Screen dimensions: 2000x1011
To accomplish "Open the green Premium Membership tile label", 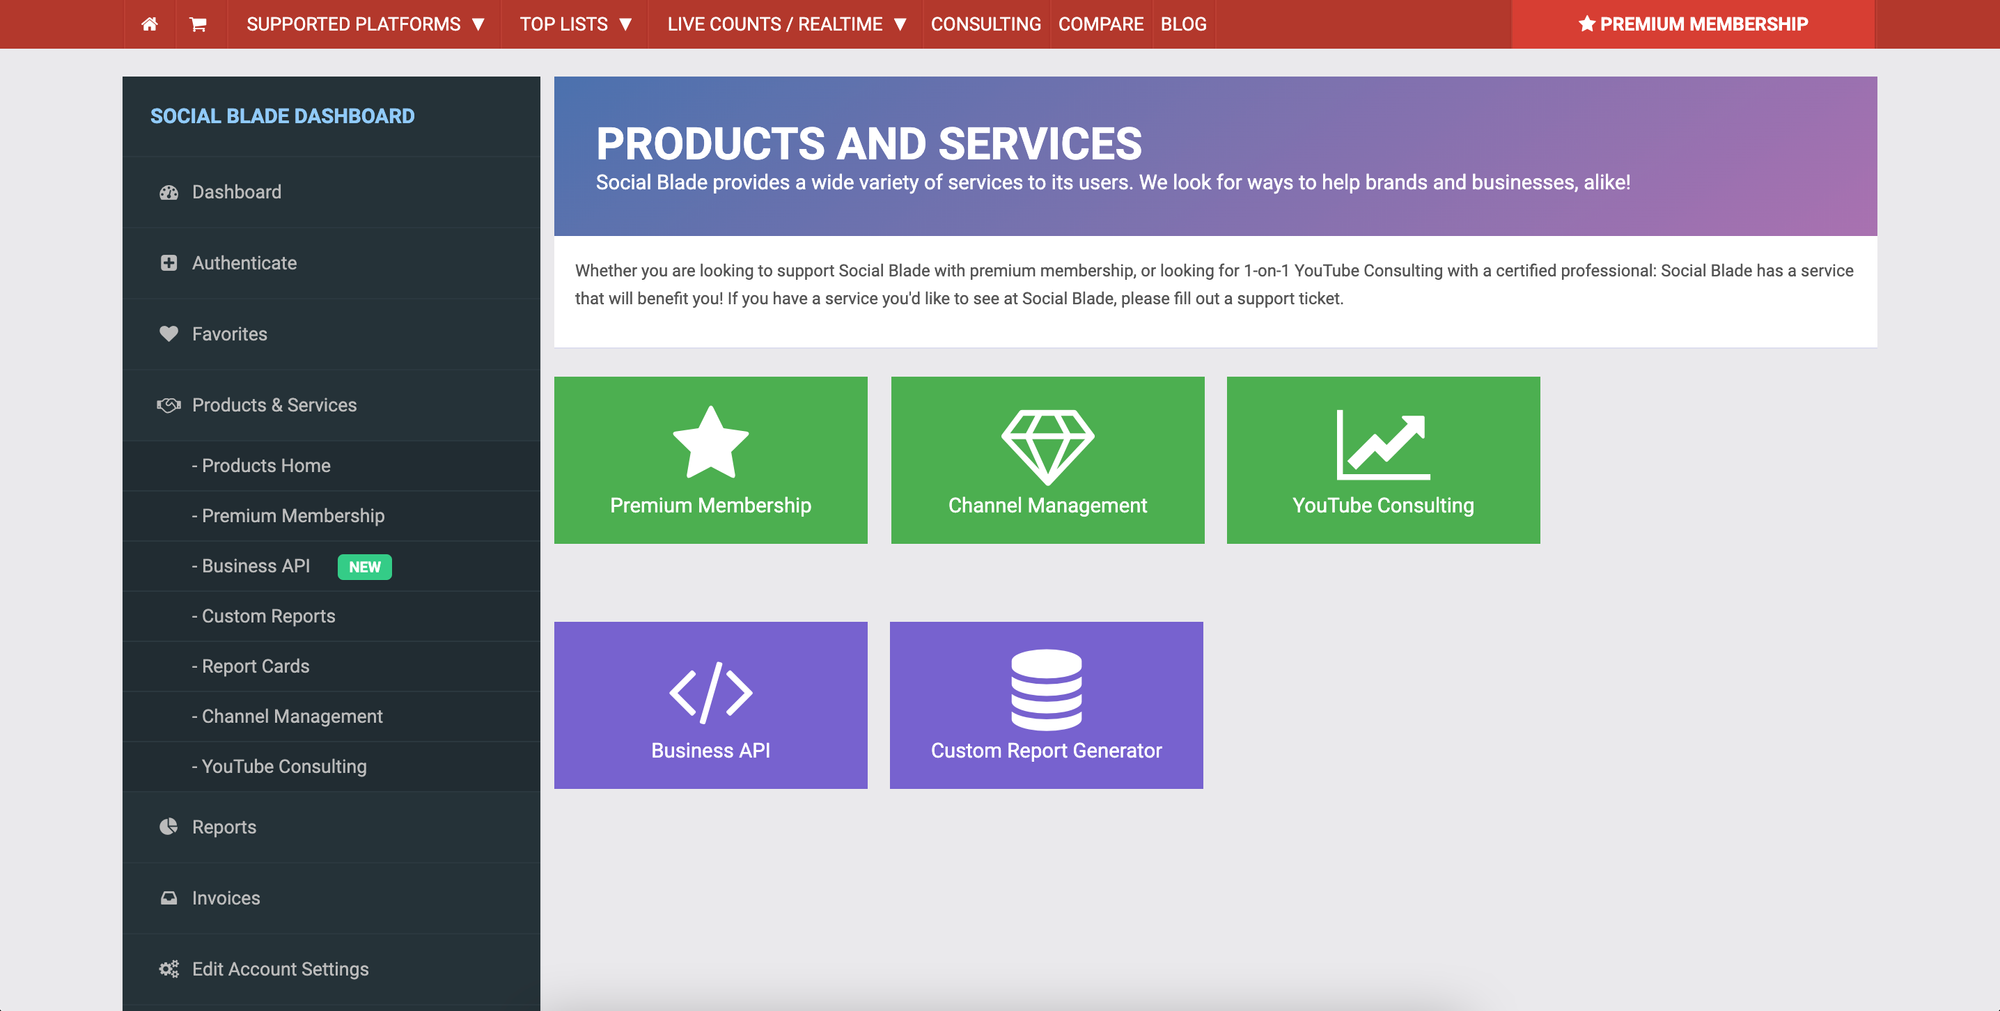I will point(711,505).
